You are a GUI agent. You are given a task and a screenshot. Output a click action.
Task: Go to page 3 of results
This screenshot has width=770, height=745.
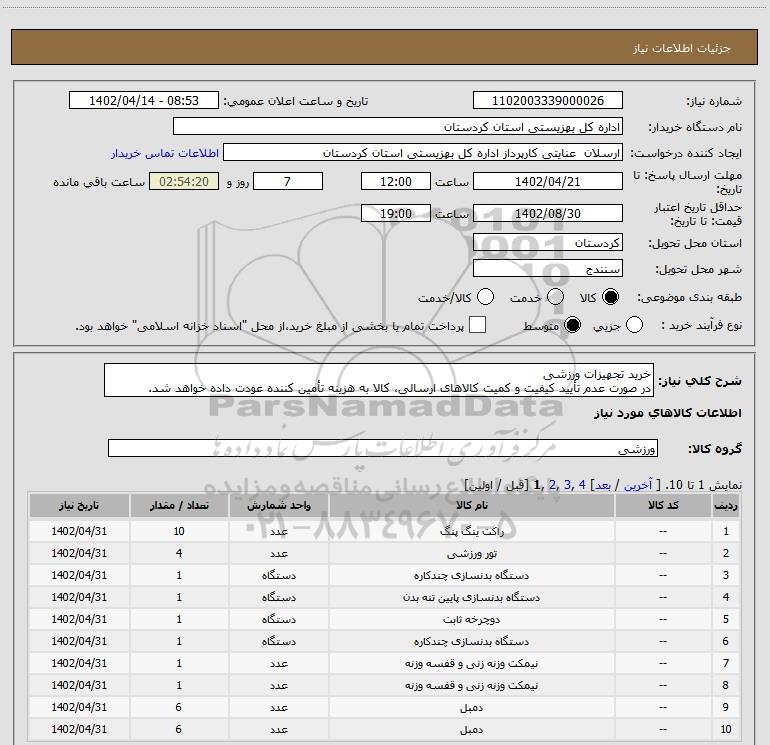567,485
